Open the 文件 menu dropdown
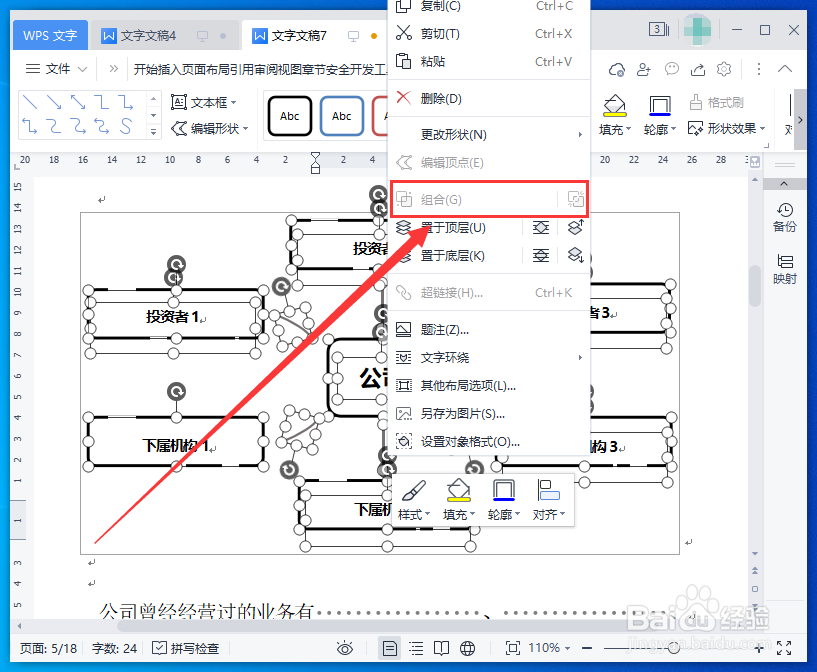The height and width of the screenshot is (672, 817). [56, 69]
